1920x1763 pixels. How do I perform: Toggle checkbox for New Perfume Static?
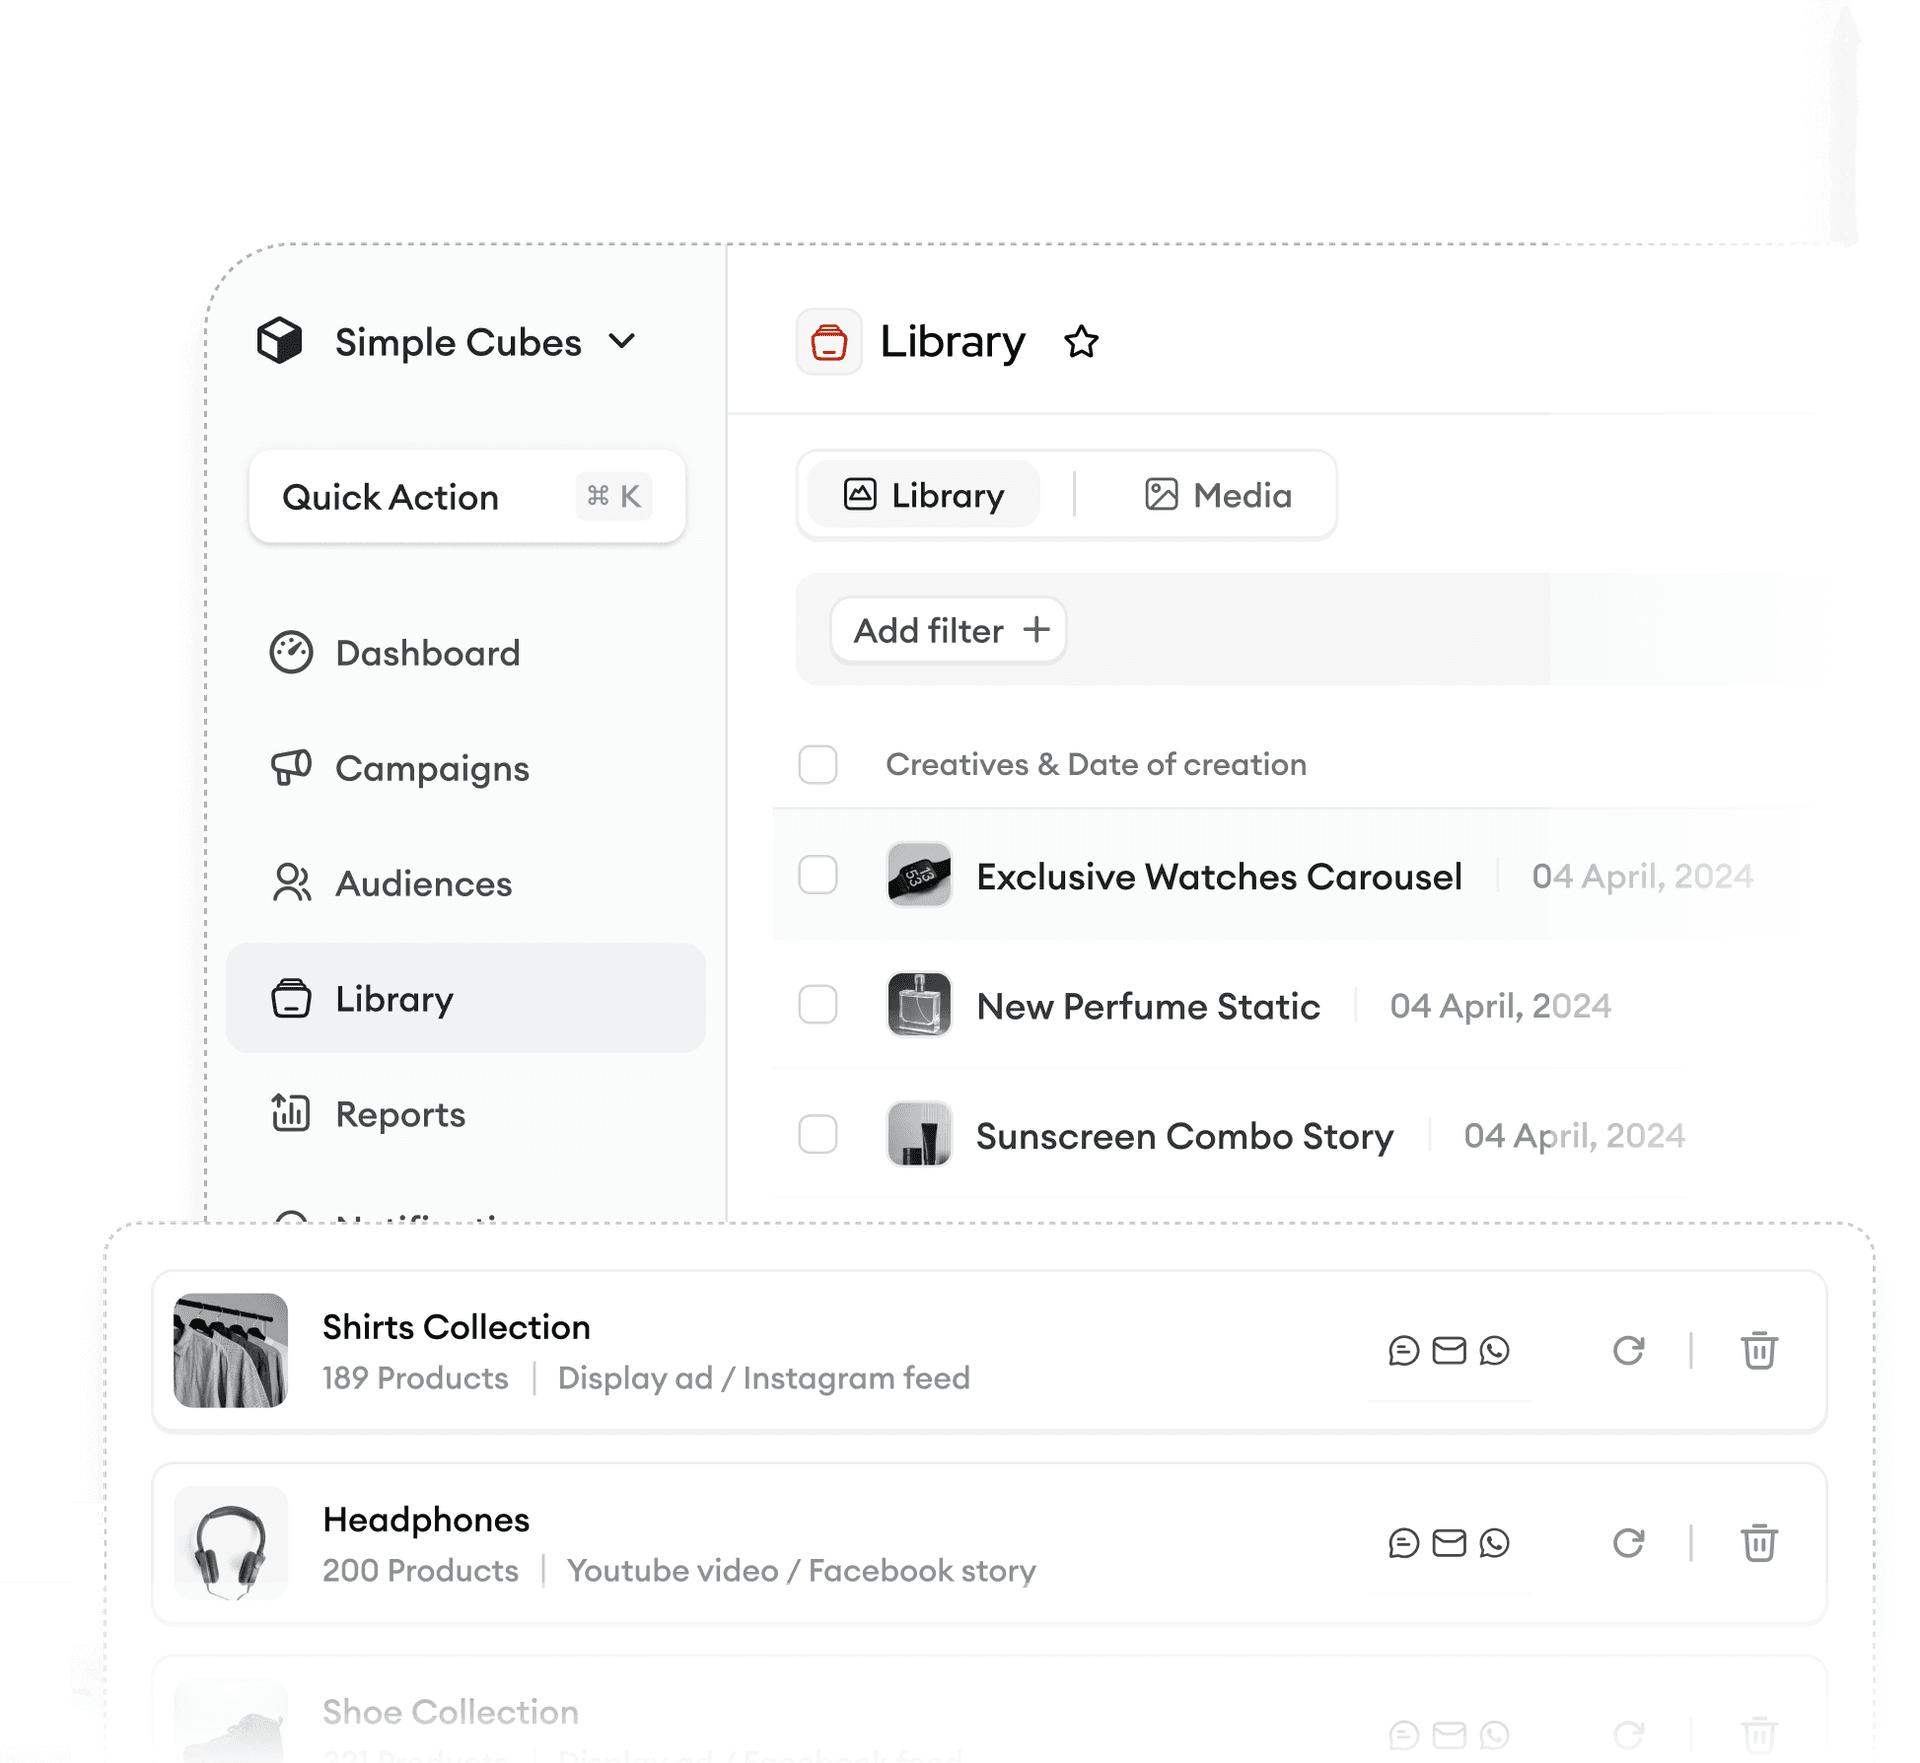pyautogui.click(x=818, y=1005)
